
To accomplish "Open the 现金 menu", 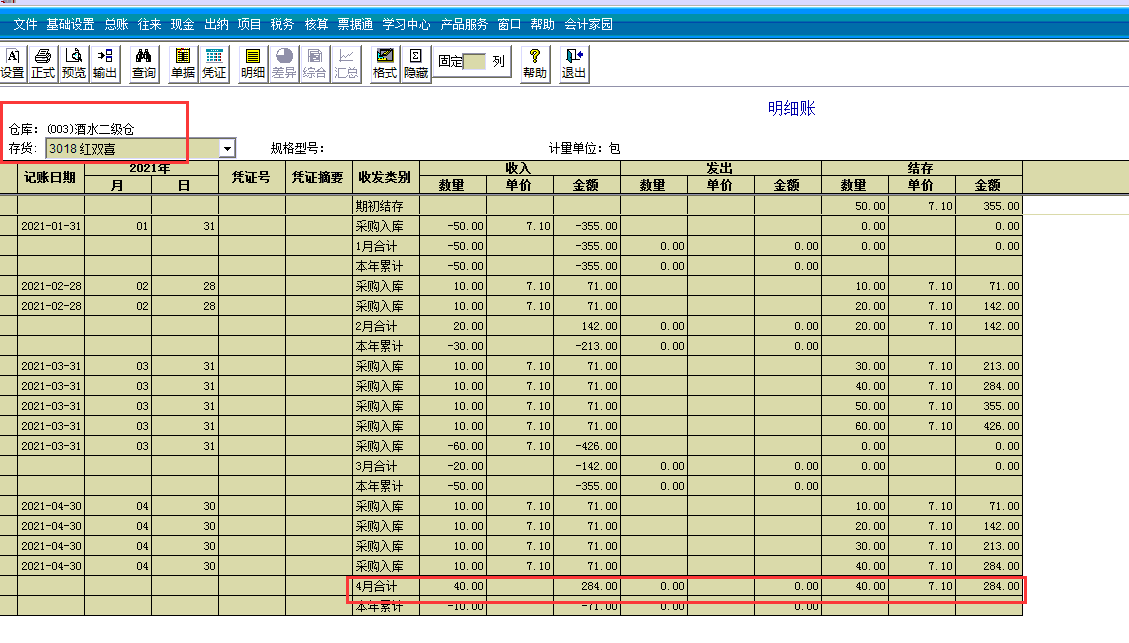I will click(x=182, y=24).
